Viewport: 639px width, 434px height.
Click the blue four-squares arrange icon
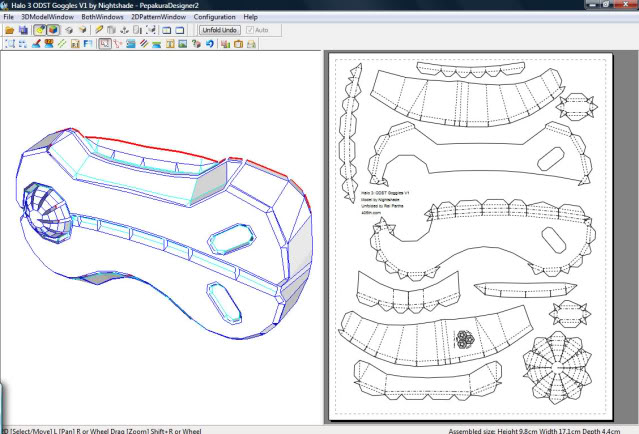(x=23, y=44)
